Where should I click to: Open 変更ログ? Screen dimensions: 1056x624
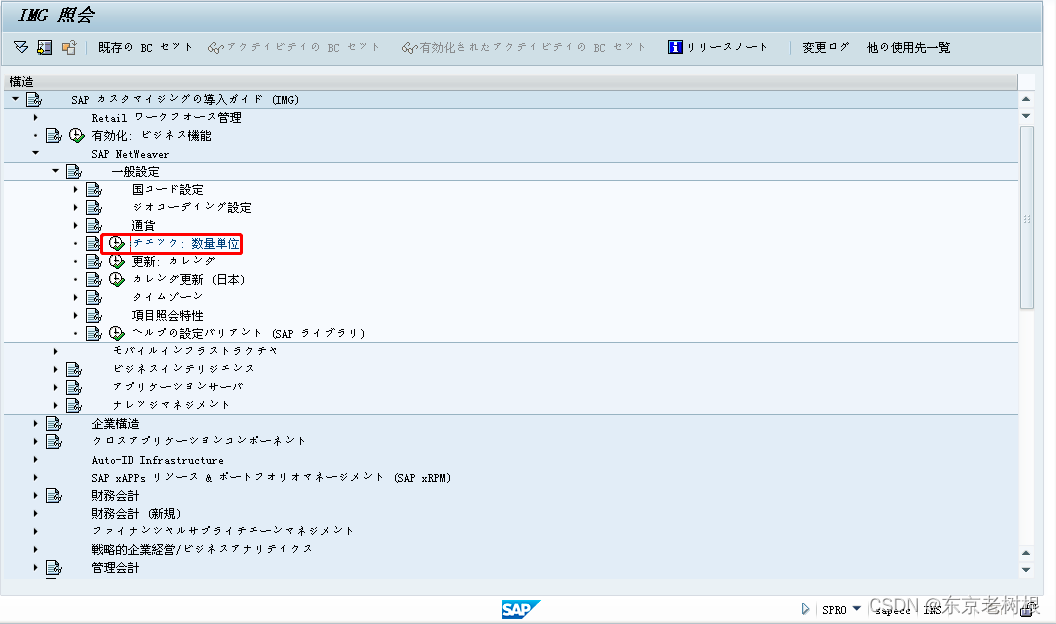click(826, 47)
